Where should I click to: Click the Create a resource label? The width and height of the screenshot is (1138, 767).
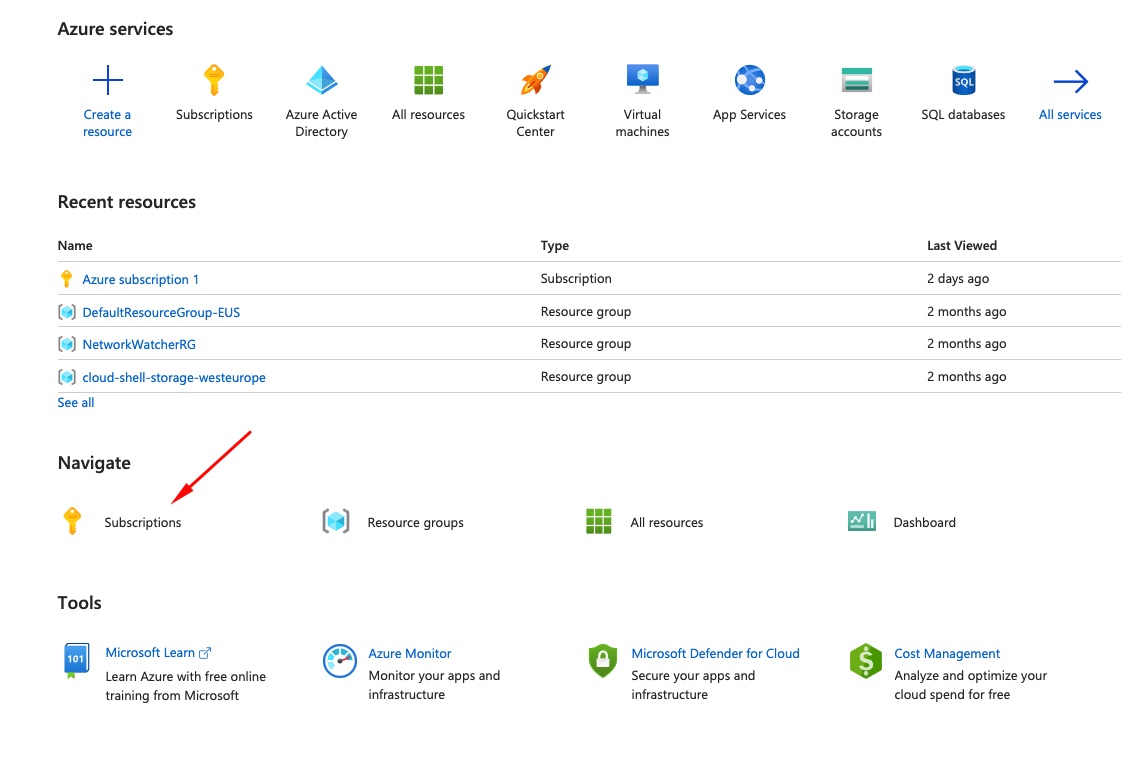[107, 123]
